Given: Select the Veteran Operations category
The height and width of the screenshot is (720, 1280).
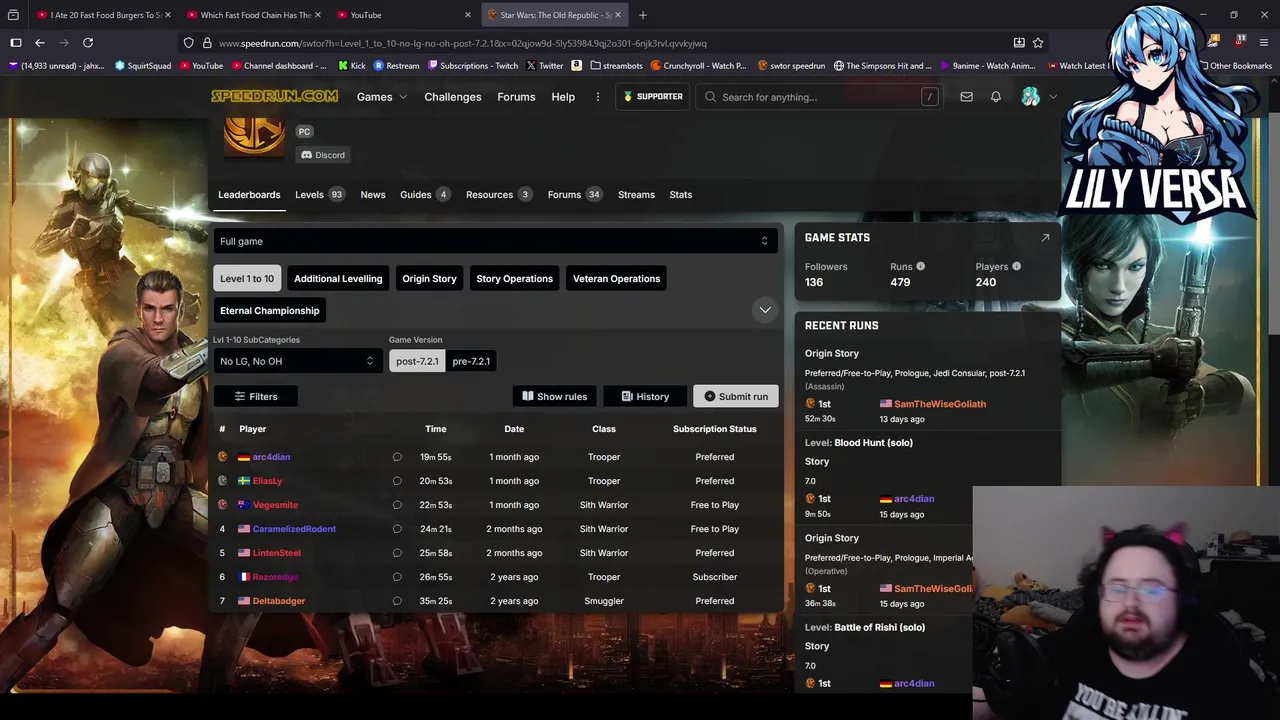Looking at the screenshot, I should tap(616, 279).
